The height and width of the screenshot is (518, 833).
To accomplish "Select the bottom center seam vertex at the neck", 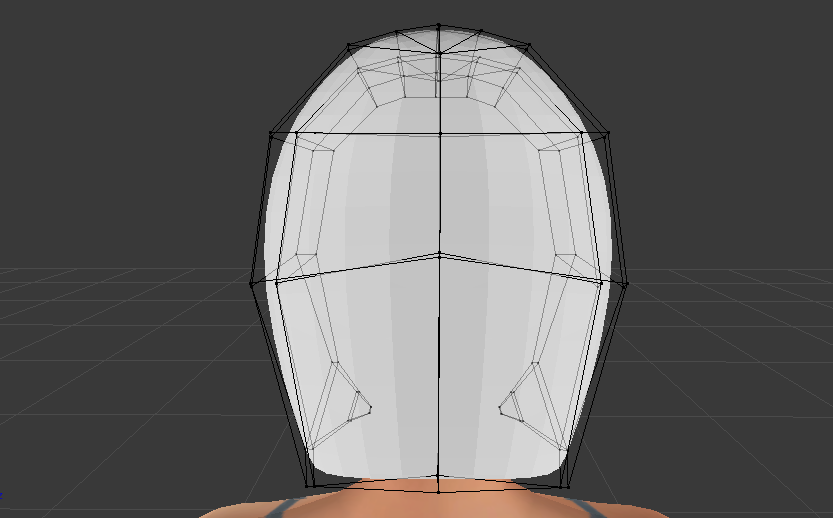I will coord(438,492).
